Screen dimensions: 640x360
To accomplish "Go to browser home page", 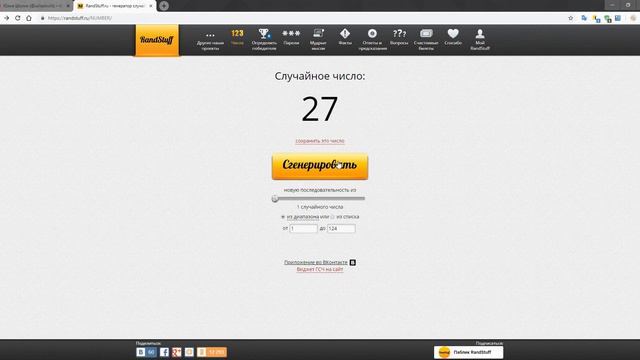I will (x=29, y=18).
